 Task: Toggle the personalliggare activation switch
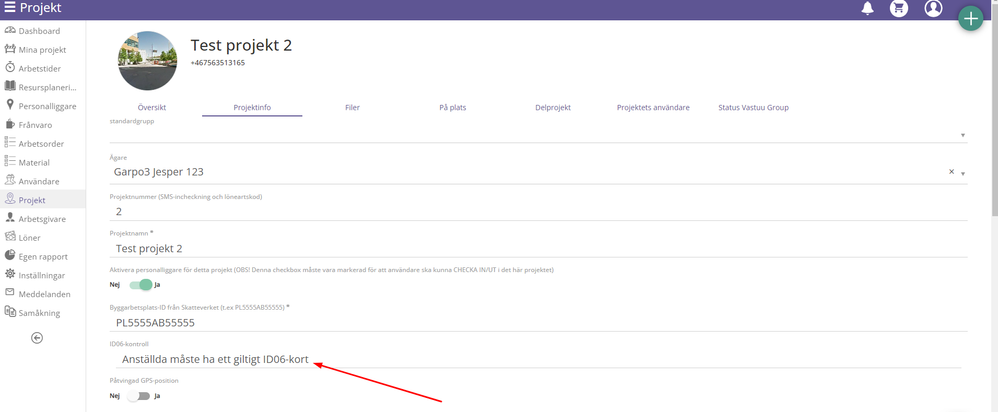pyautogui.click(x=141, y=284)
